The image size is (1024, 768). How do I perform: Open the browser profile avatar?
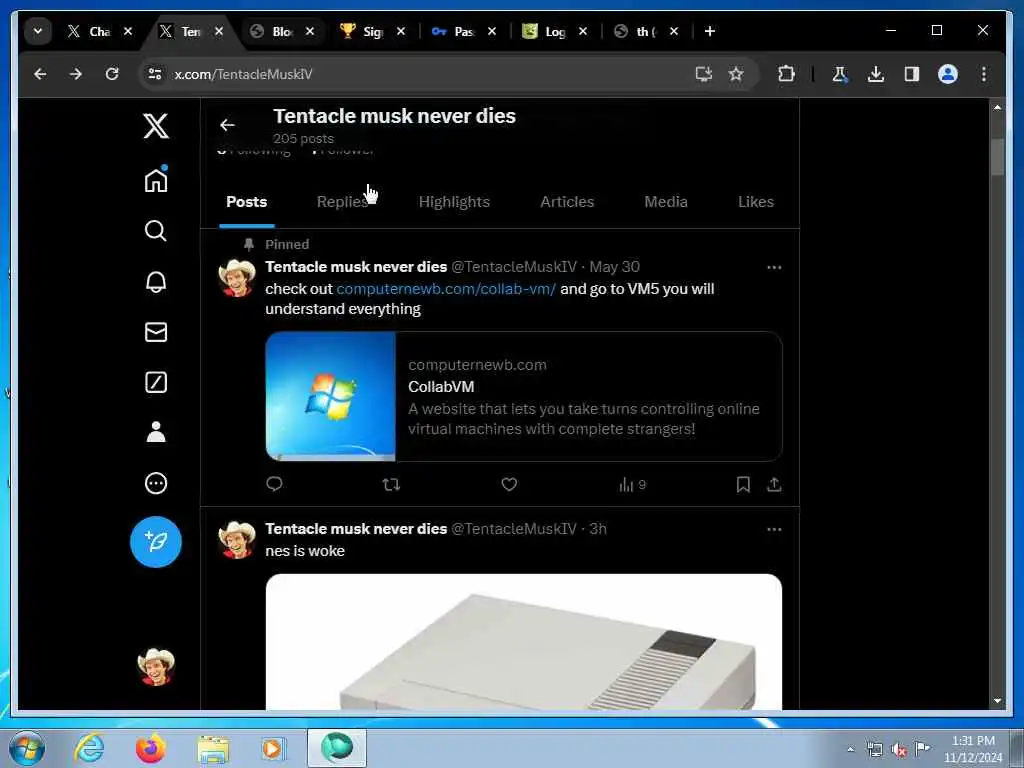948,74
